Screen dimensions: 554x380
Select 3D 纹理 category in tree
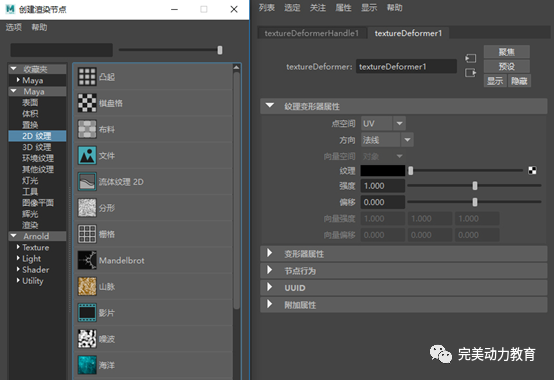click(37, 147)
